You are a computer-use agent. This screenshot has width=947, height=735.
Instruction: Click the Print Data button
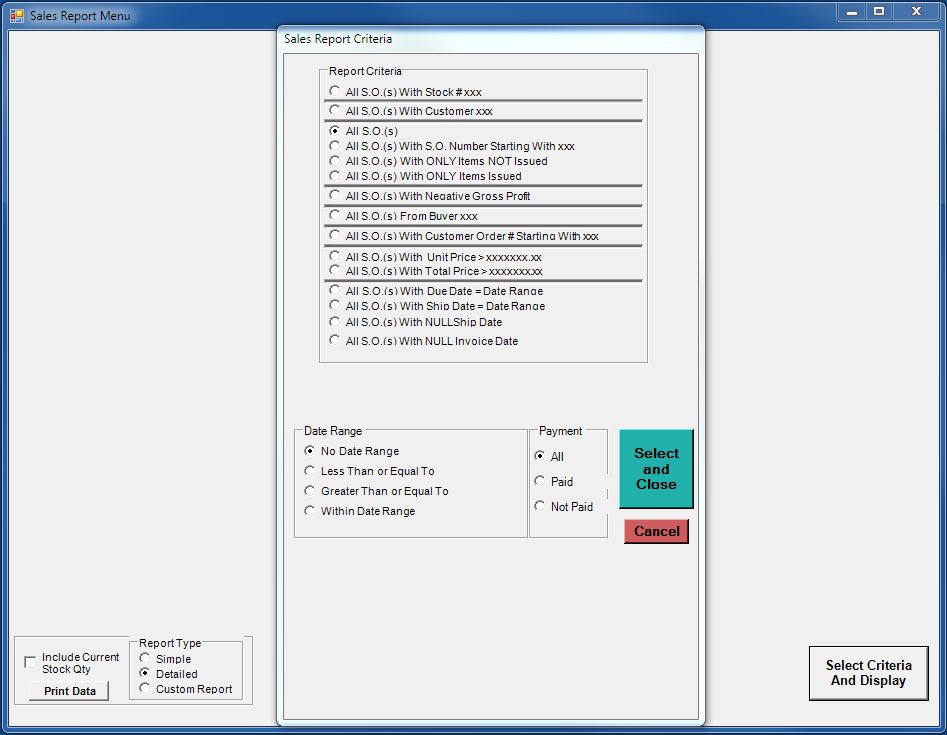(x=69, y=691)
